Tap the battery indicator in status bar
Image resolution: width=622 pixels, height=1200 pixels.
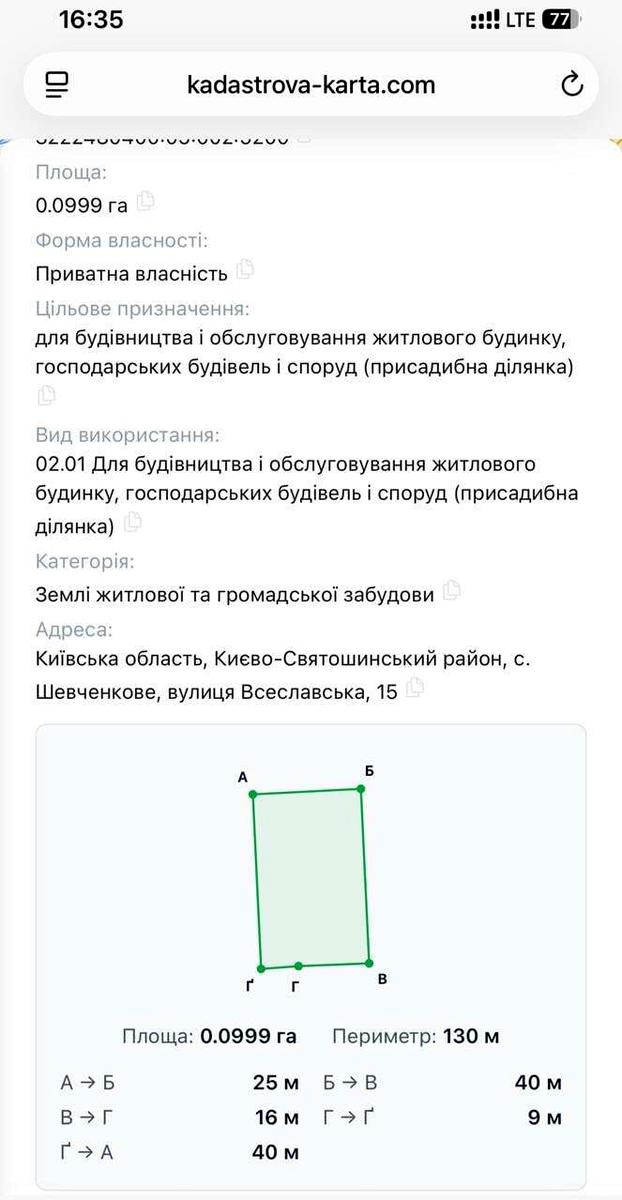point(563,19)
